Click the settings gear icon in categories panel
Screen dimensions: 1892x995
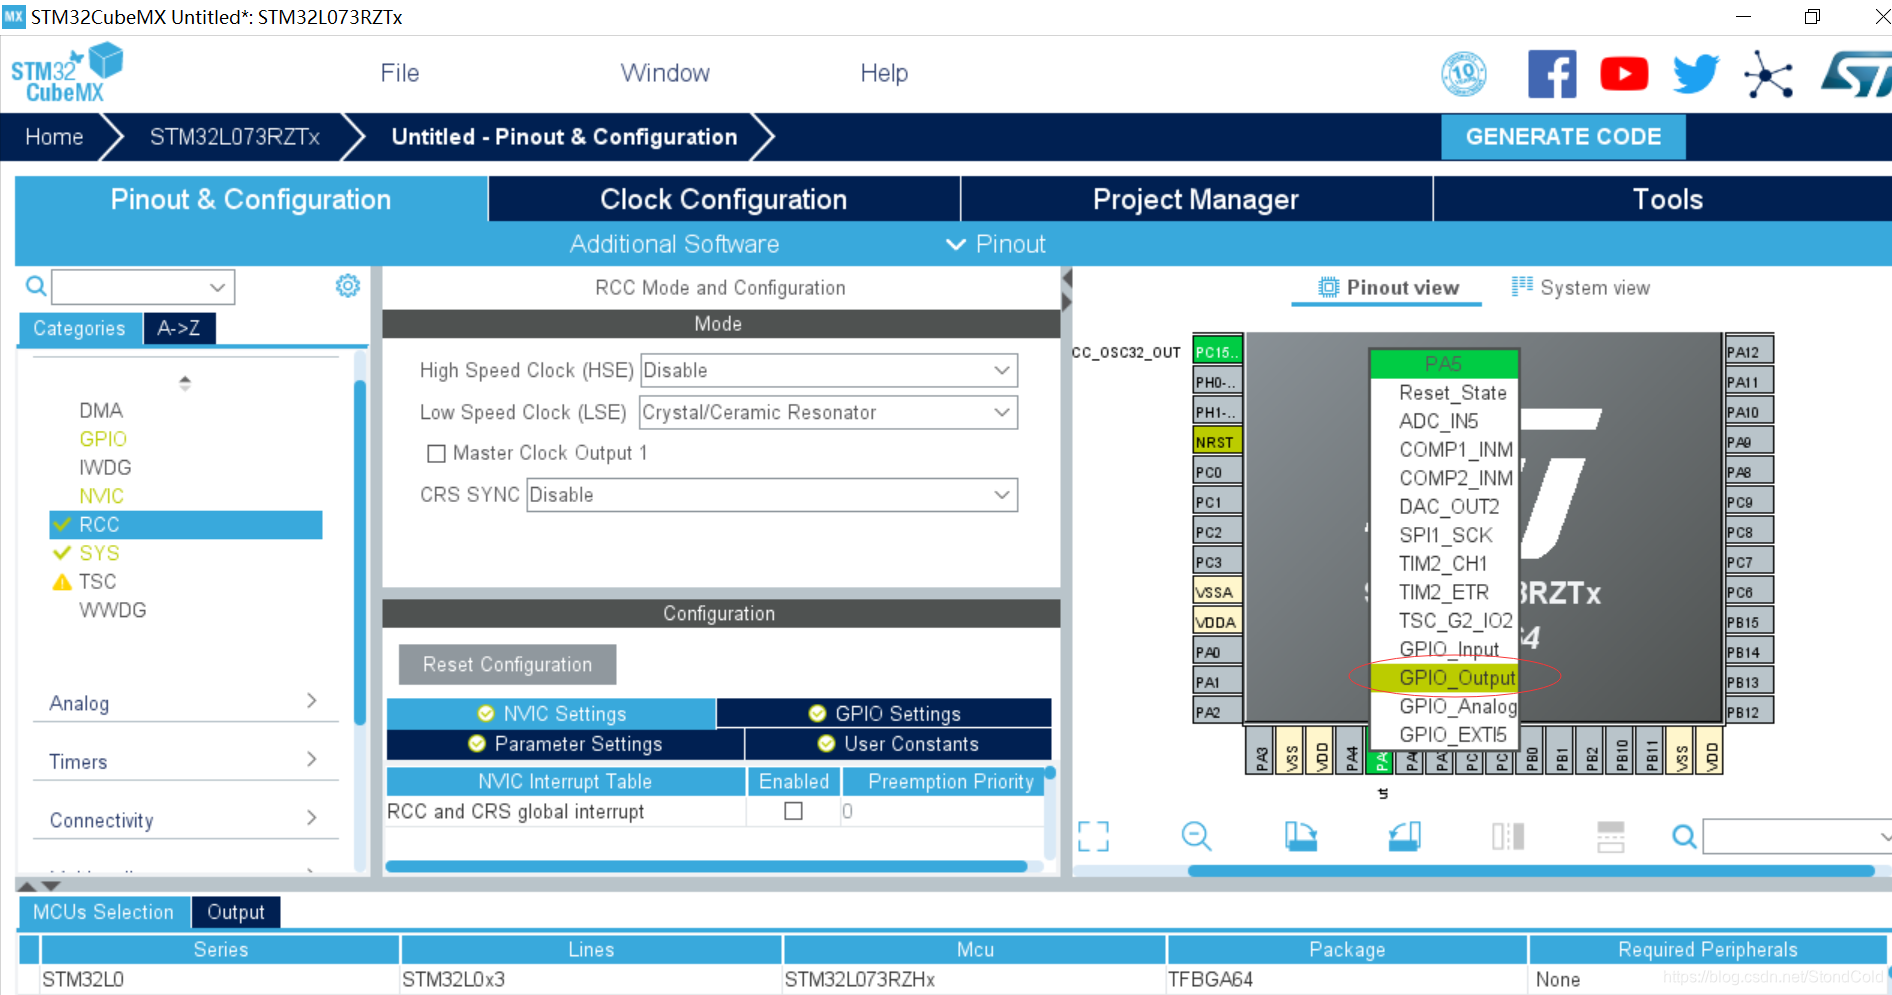347,286
